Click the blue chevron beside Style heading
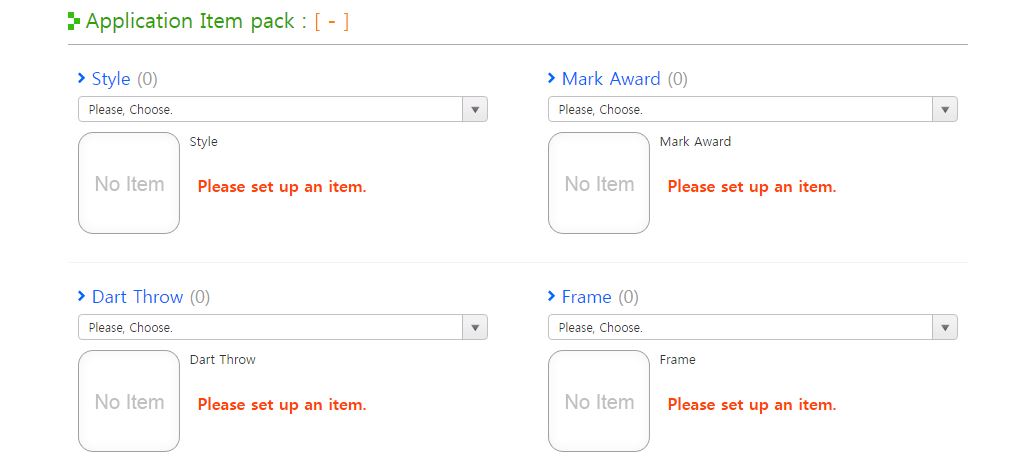Viewport: 1016px width, 465px height. click(x=82, y=78)
